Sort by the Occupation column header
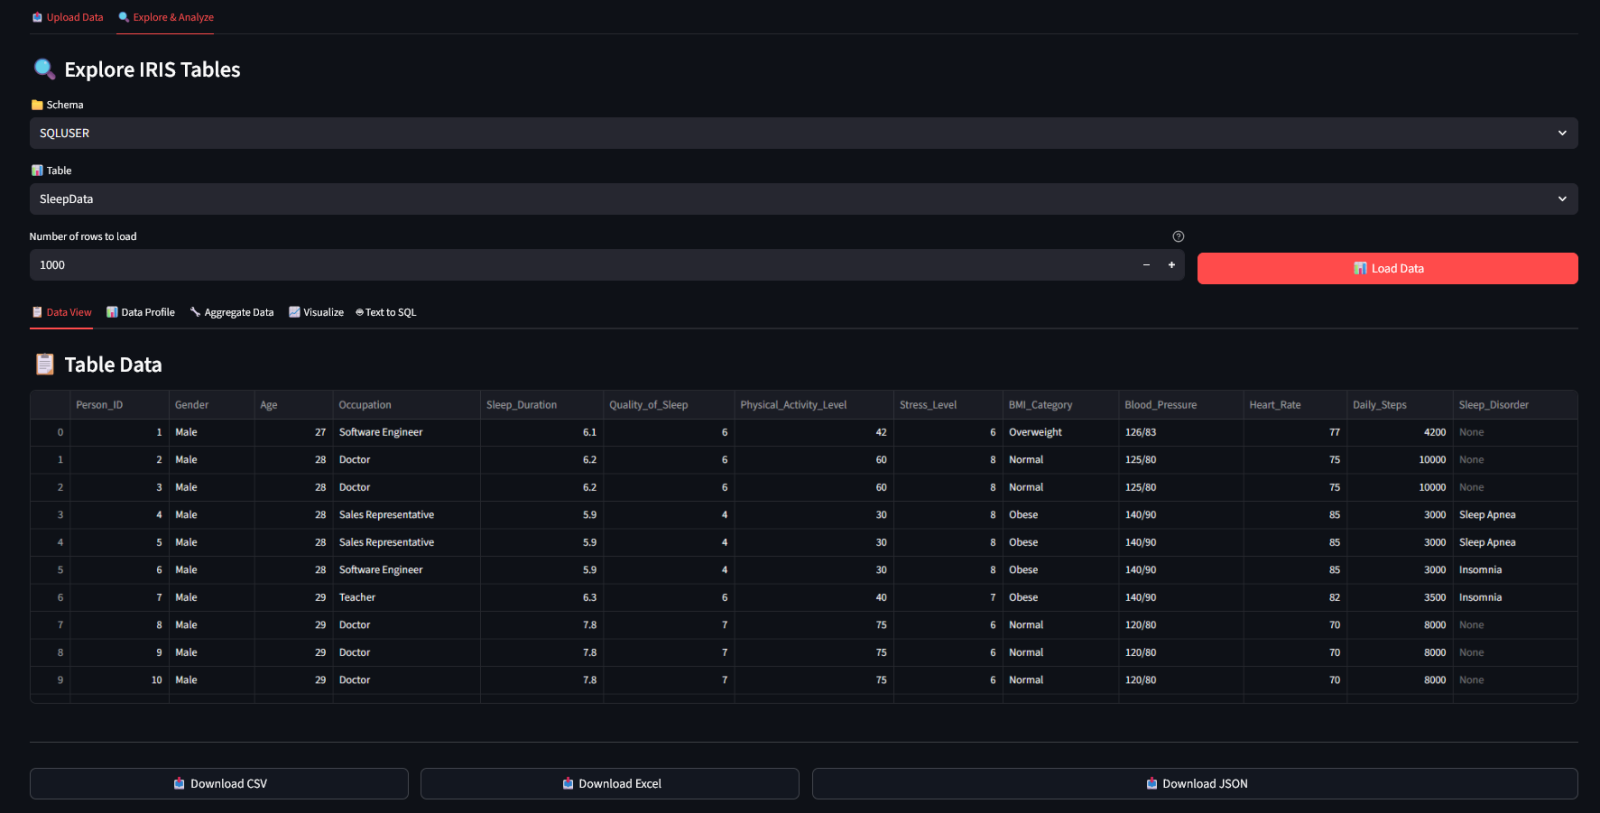The image size is (1600, 813). click(366, 405)
